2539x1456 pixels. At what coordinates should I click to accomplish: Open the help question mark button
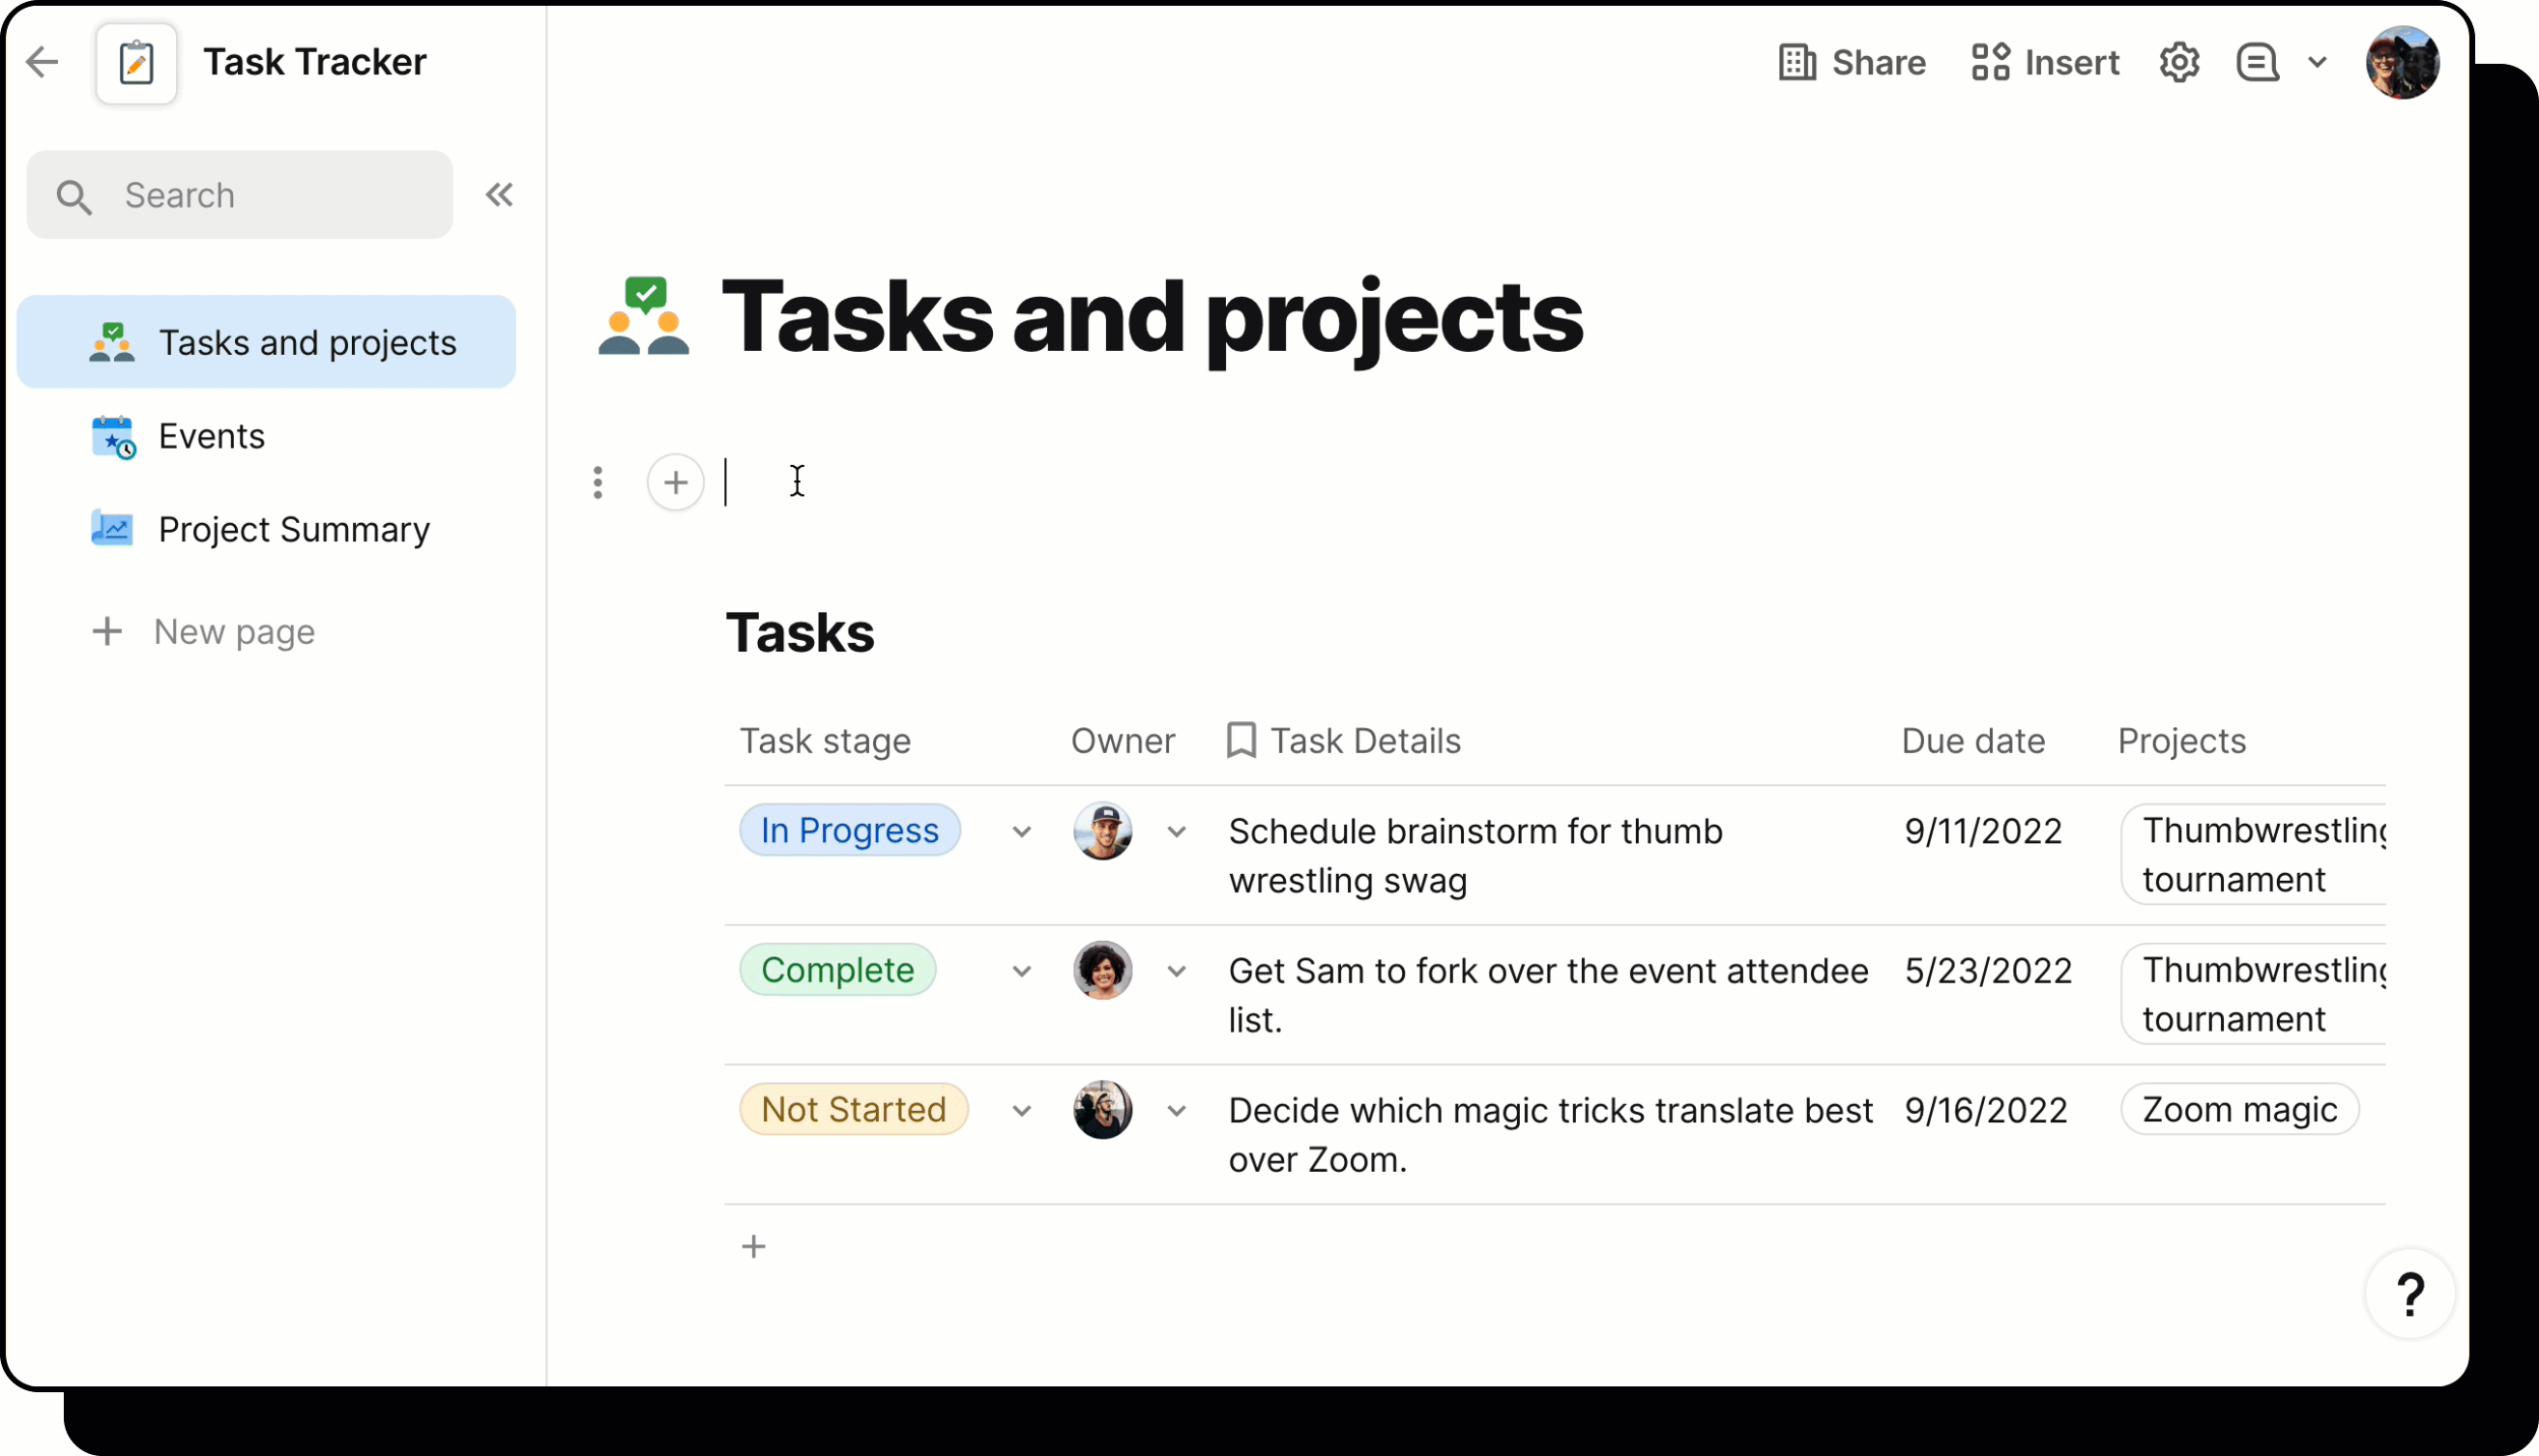pyautogui.click(x=2409, y=1294)
